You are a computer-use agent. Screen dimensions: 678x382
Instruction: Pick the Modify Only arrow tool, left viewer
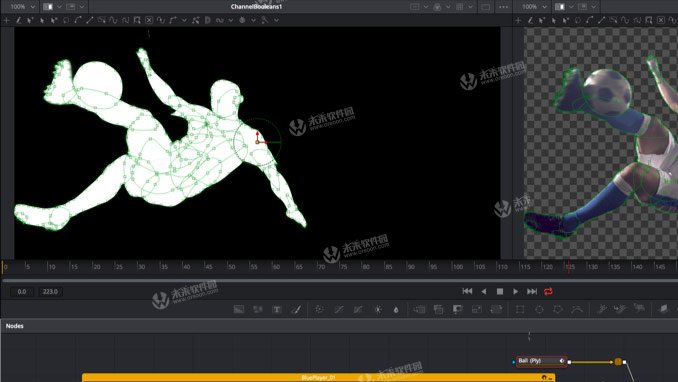tap(42, 20)
